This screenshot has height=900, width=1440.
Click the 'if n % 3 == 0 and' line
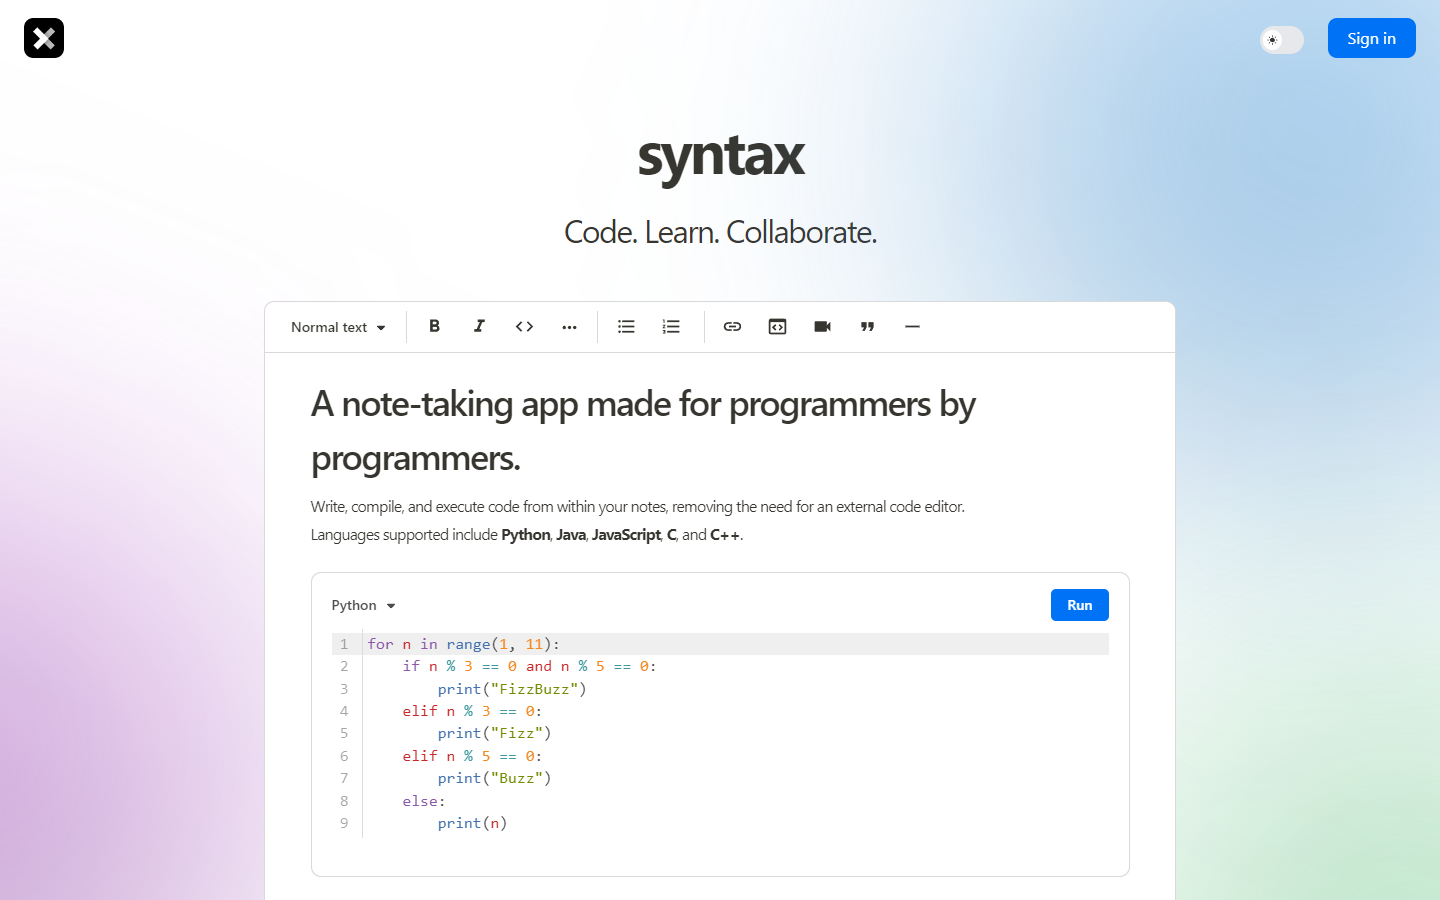[x=529, y=666]
